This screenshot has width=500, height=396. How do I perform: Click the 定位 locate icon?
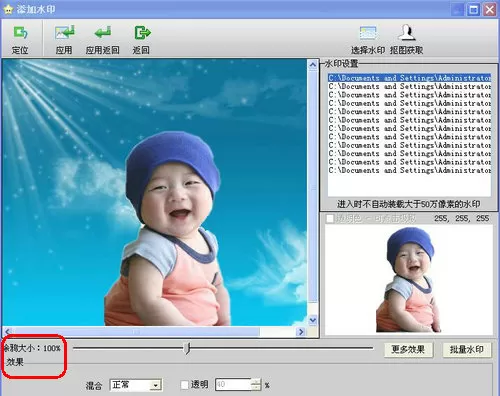point(20,33)
